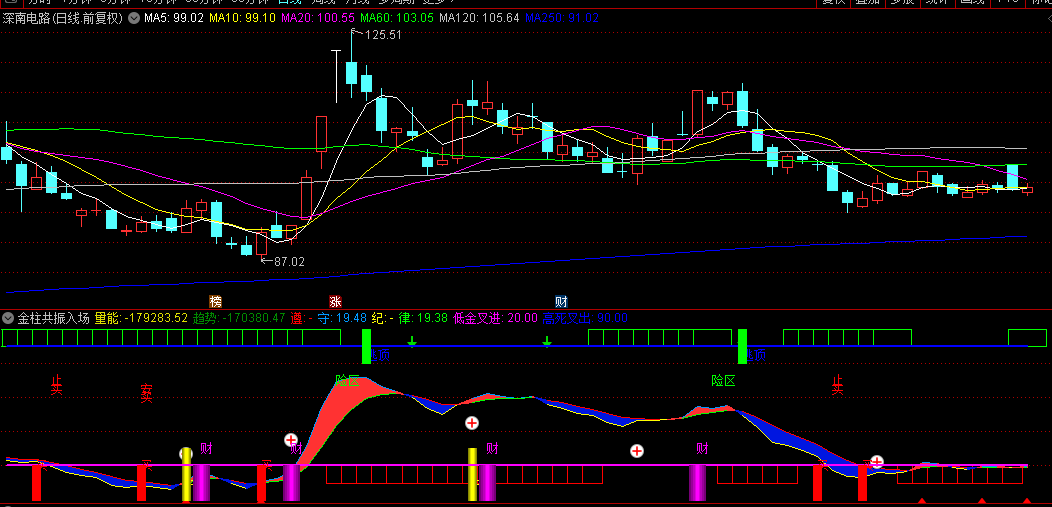The height and width of the screenshot is (507, 1052).
Task: Click the plus circle above the first red wave
Action: [291, 440]
